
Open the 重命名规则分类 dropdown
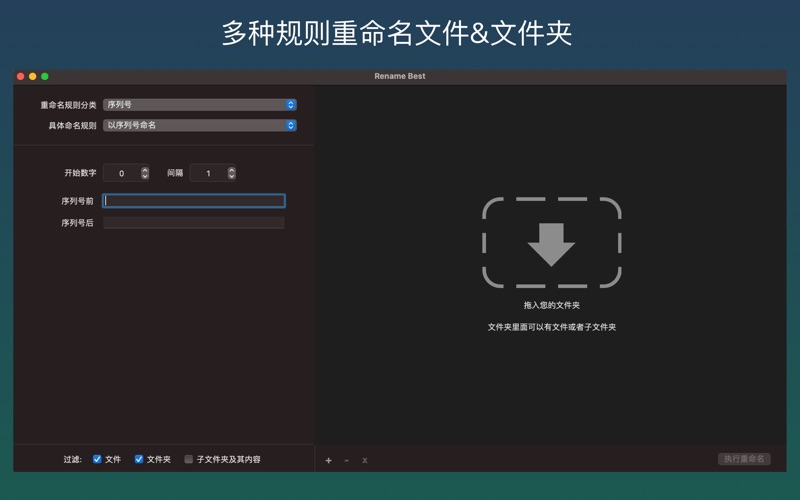pyautogui.click(x=200, y=104)
